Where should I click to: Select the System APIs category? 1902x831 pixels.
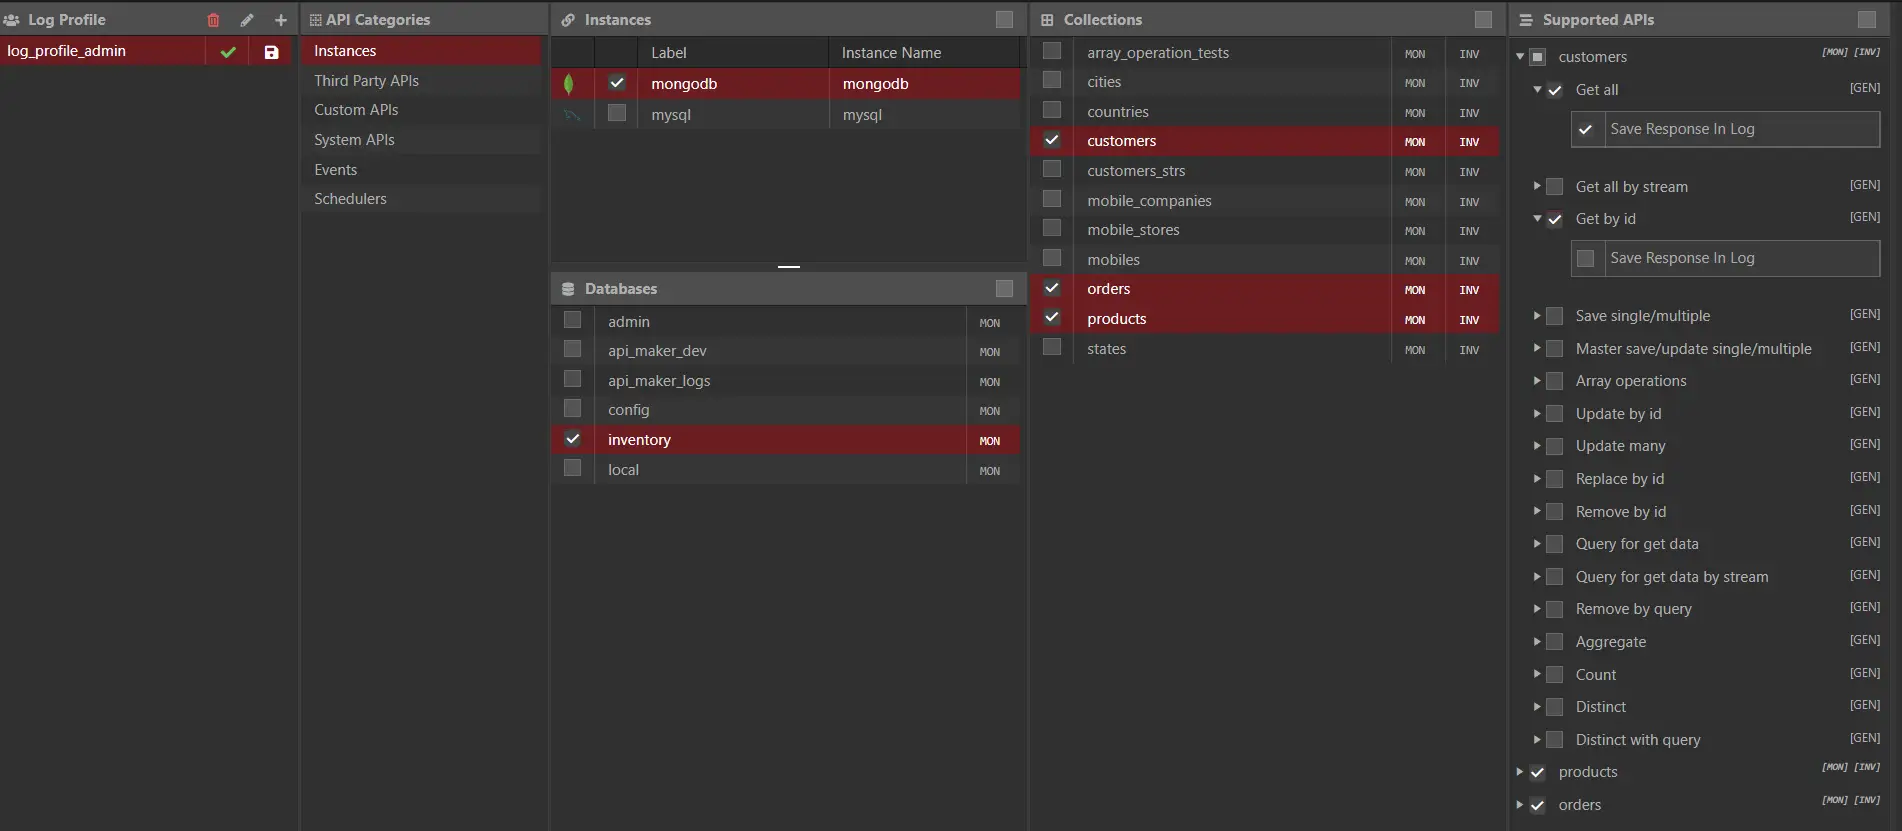(x=421, y=140)
